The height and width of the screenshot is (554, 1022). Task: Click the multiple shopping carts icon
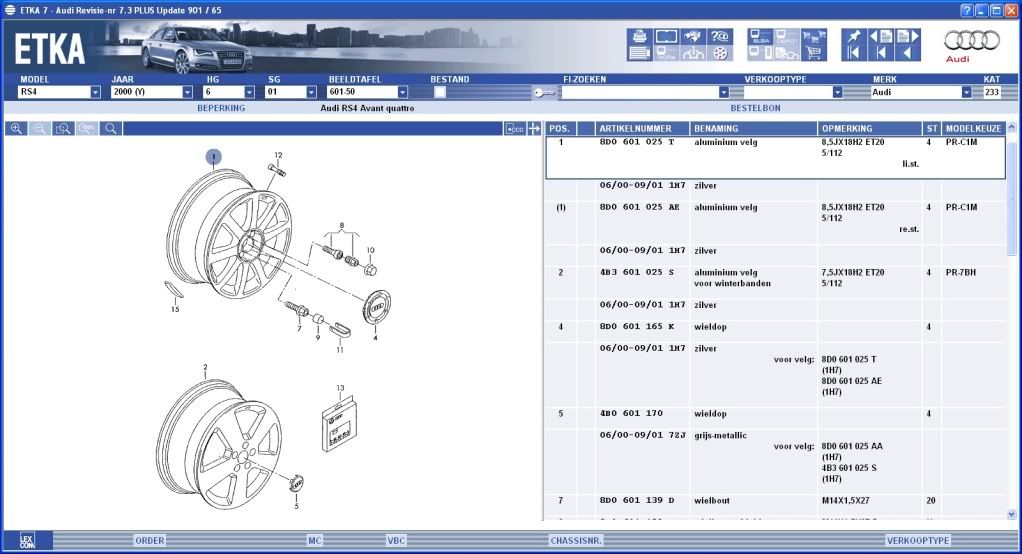point(813,36)
